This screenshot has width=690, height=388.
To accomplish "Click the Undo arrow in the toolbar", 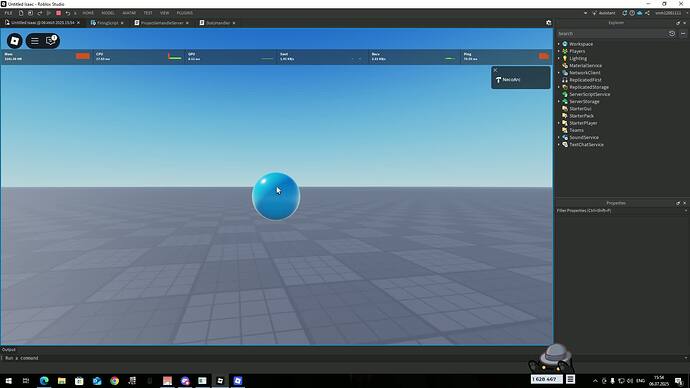I will click(68, 13).
